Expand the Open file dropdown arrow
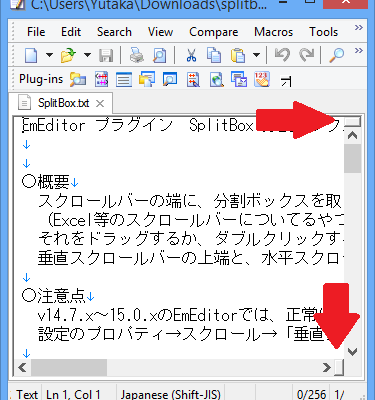The height and width of the screenshot is (400, 375). pos(87,55)
